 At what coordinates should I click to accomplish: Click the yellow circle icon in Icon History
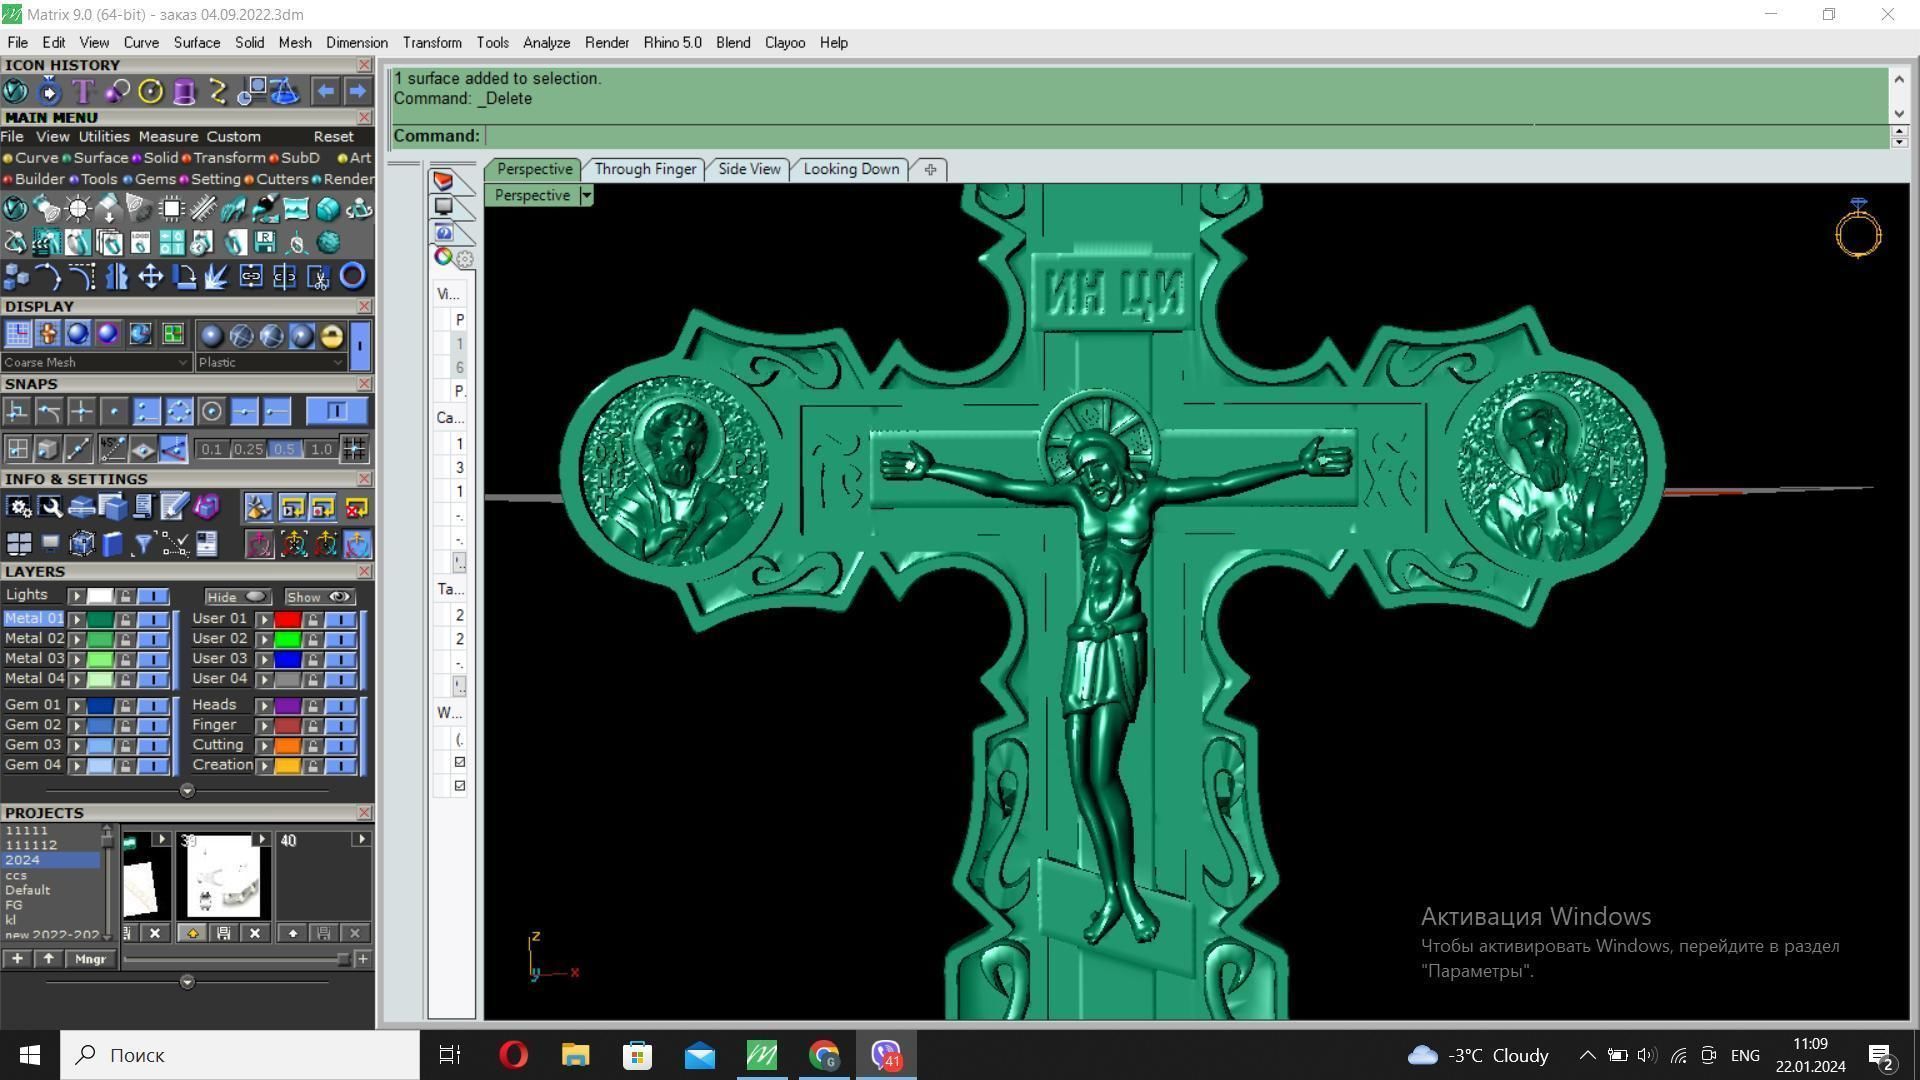coord(150,92)
